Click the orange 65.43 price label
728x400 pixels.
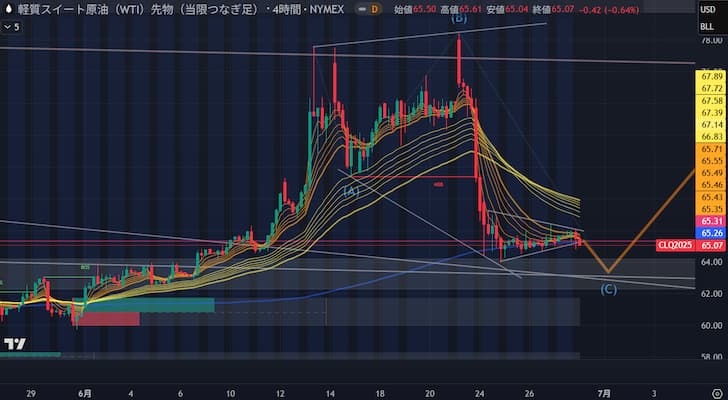712,197
